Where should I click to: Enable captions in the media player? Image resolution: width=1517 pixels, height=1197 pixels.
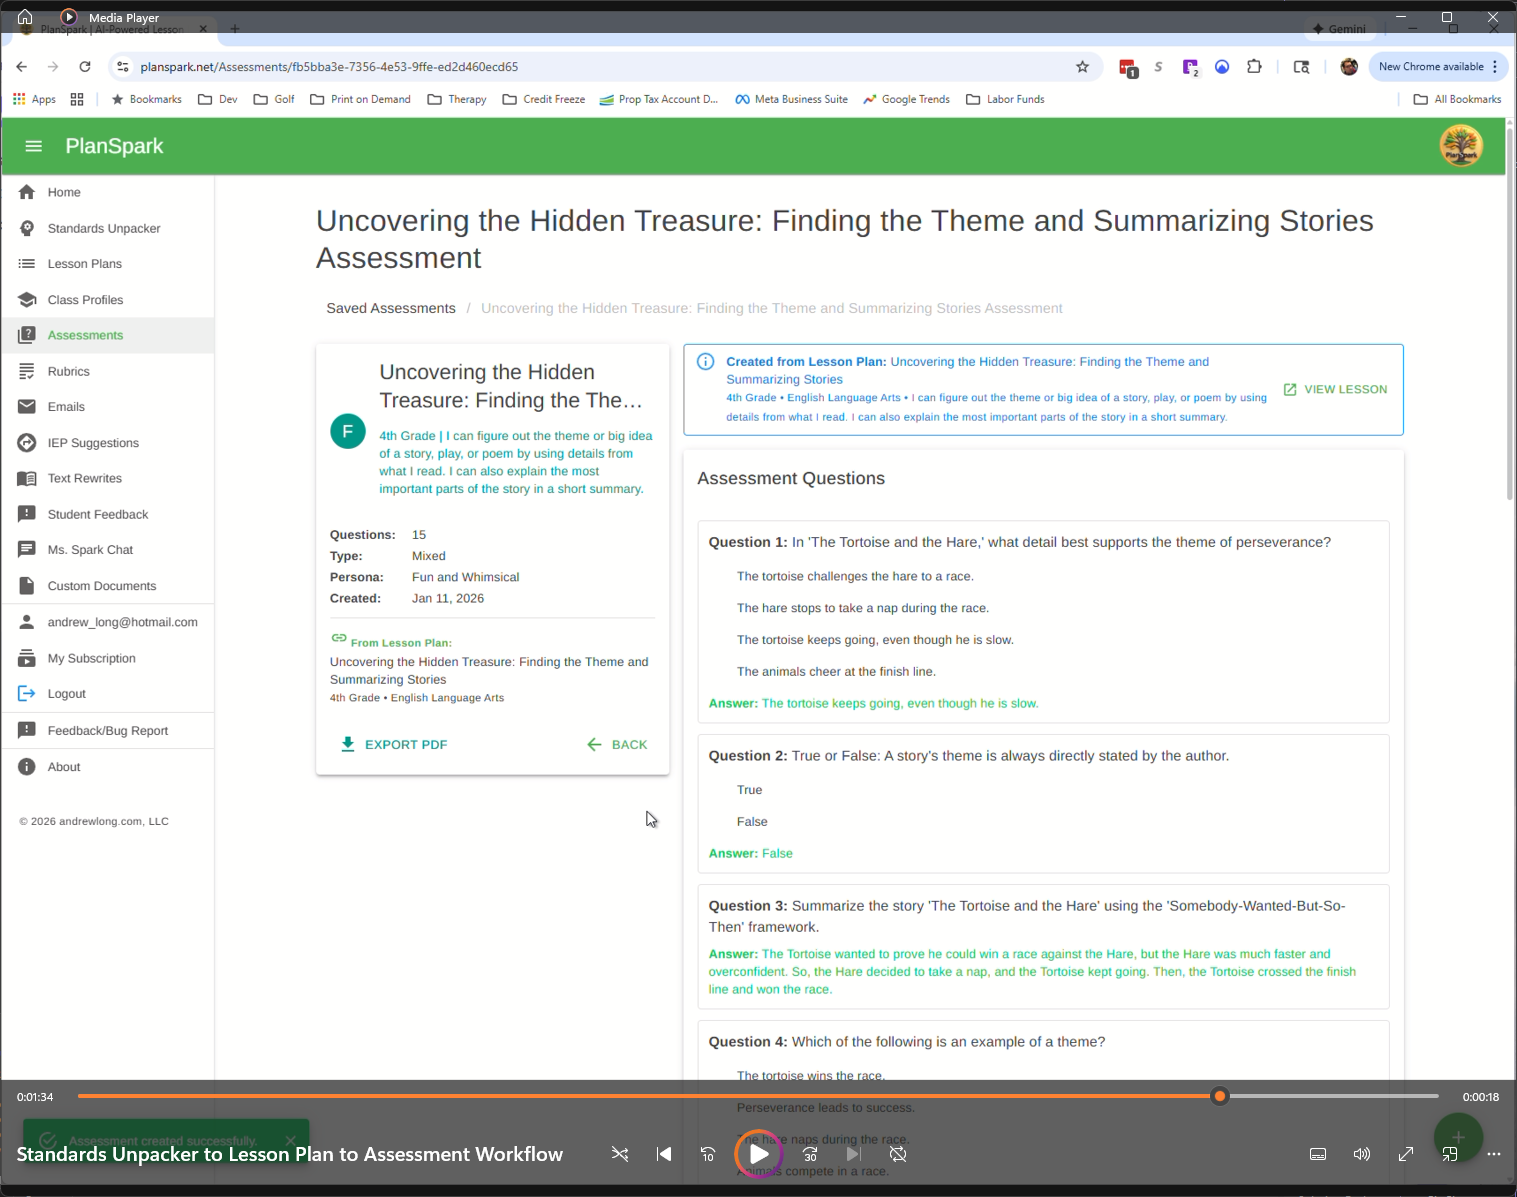pyautogui.click(x=1317, y=1154)
